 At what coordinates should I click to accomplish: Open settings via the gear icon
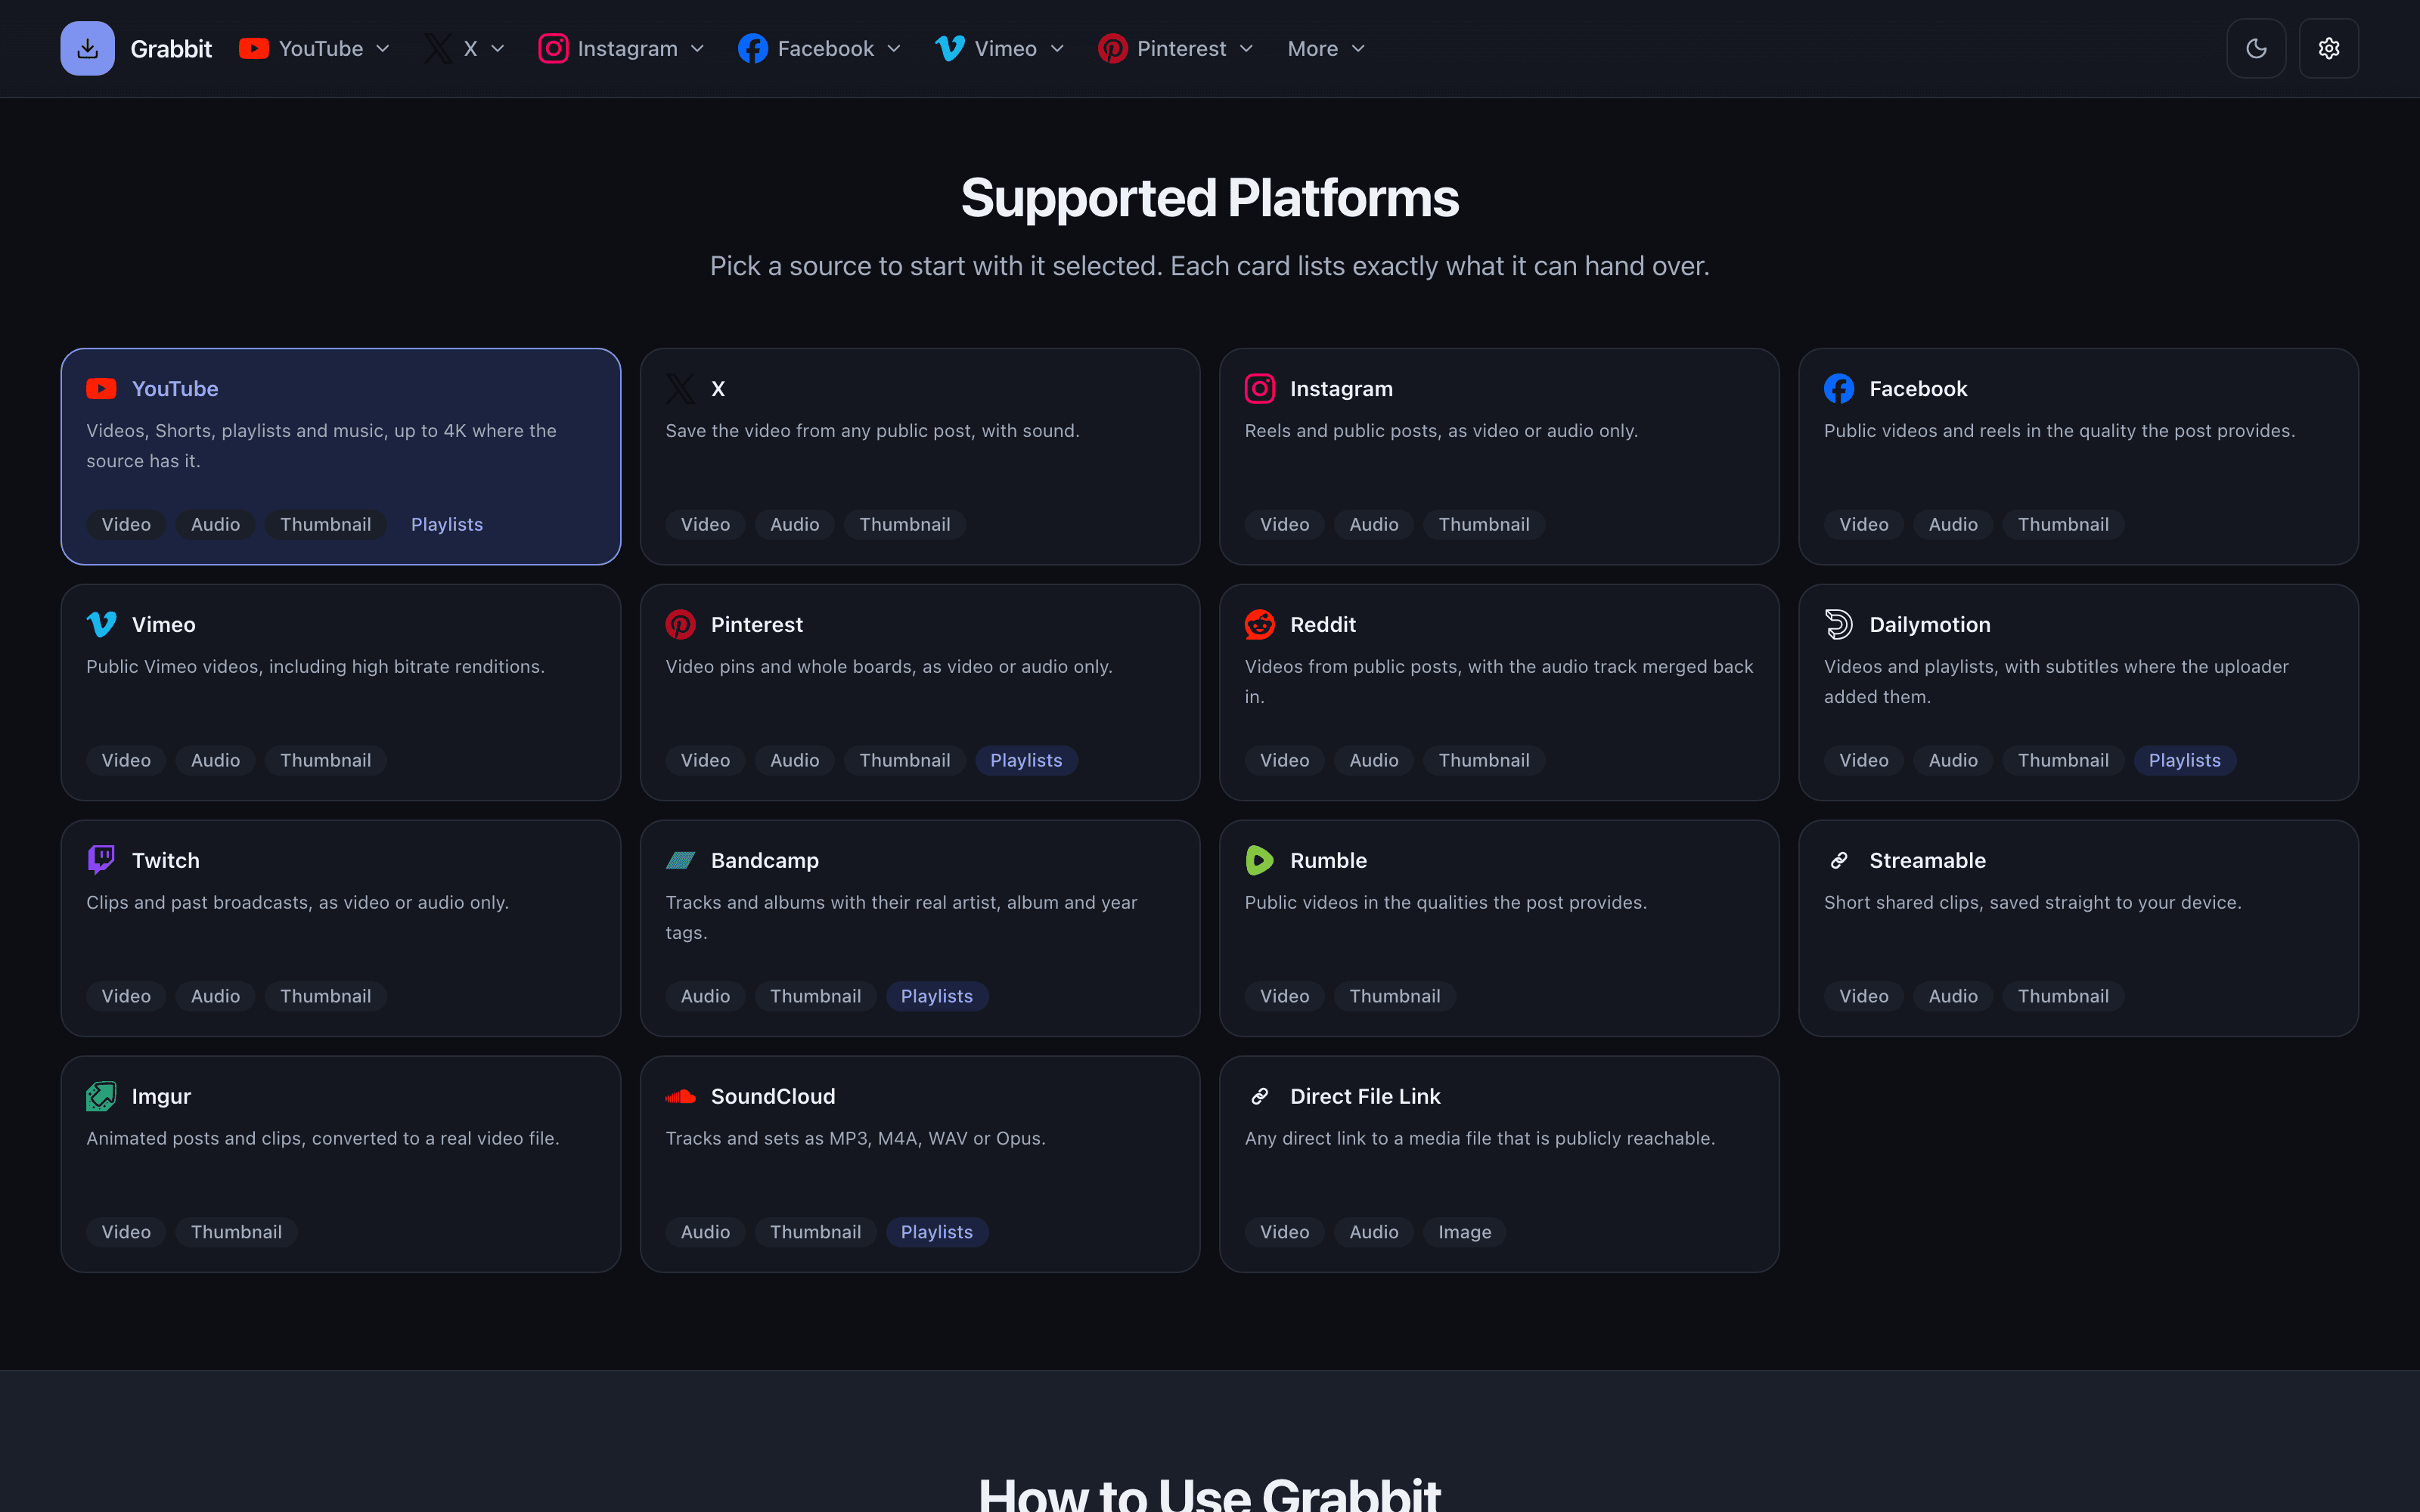2329,48
